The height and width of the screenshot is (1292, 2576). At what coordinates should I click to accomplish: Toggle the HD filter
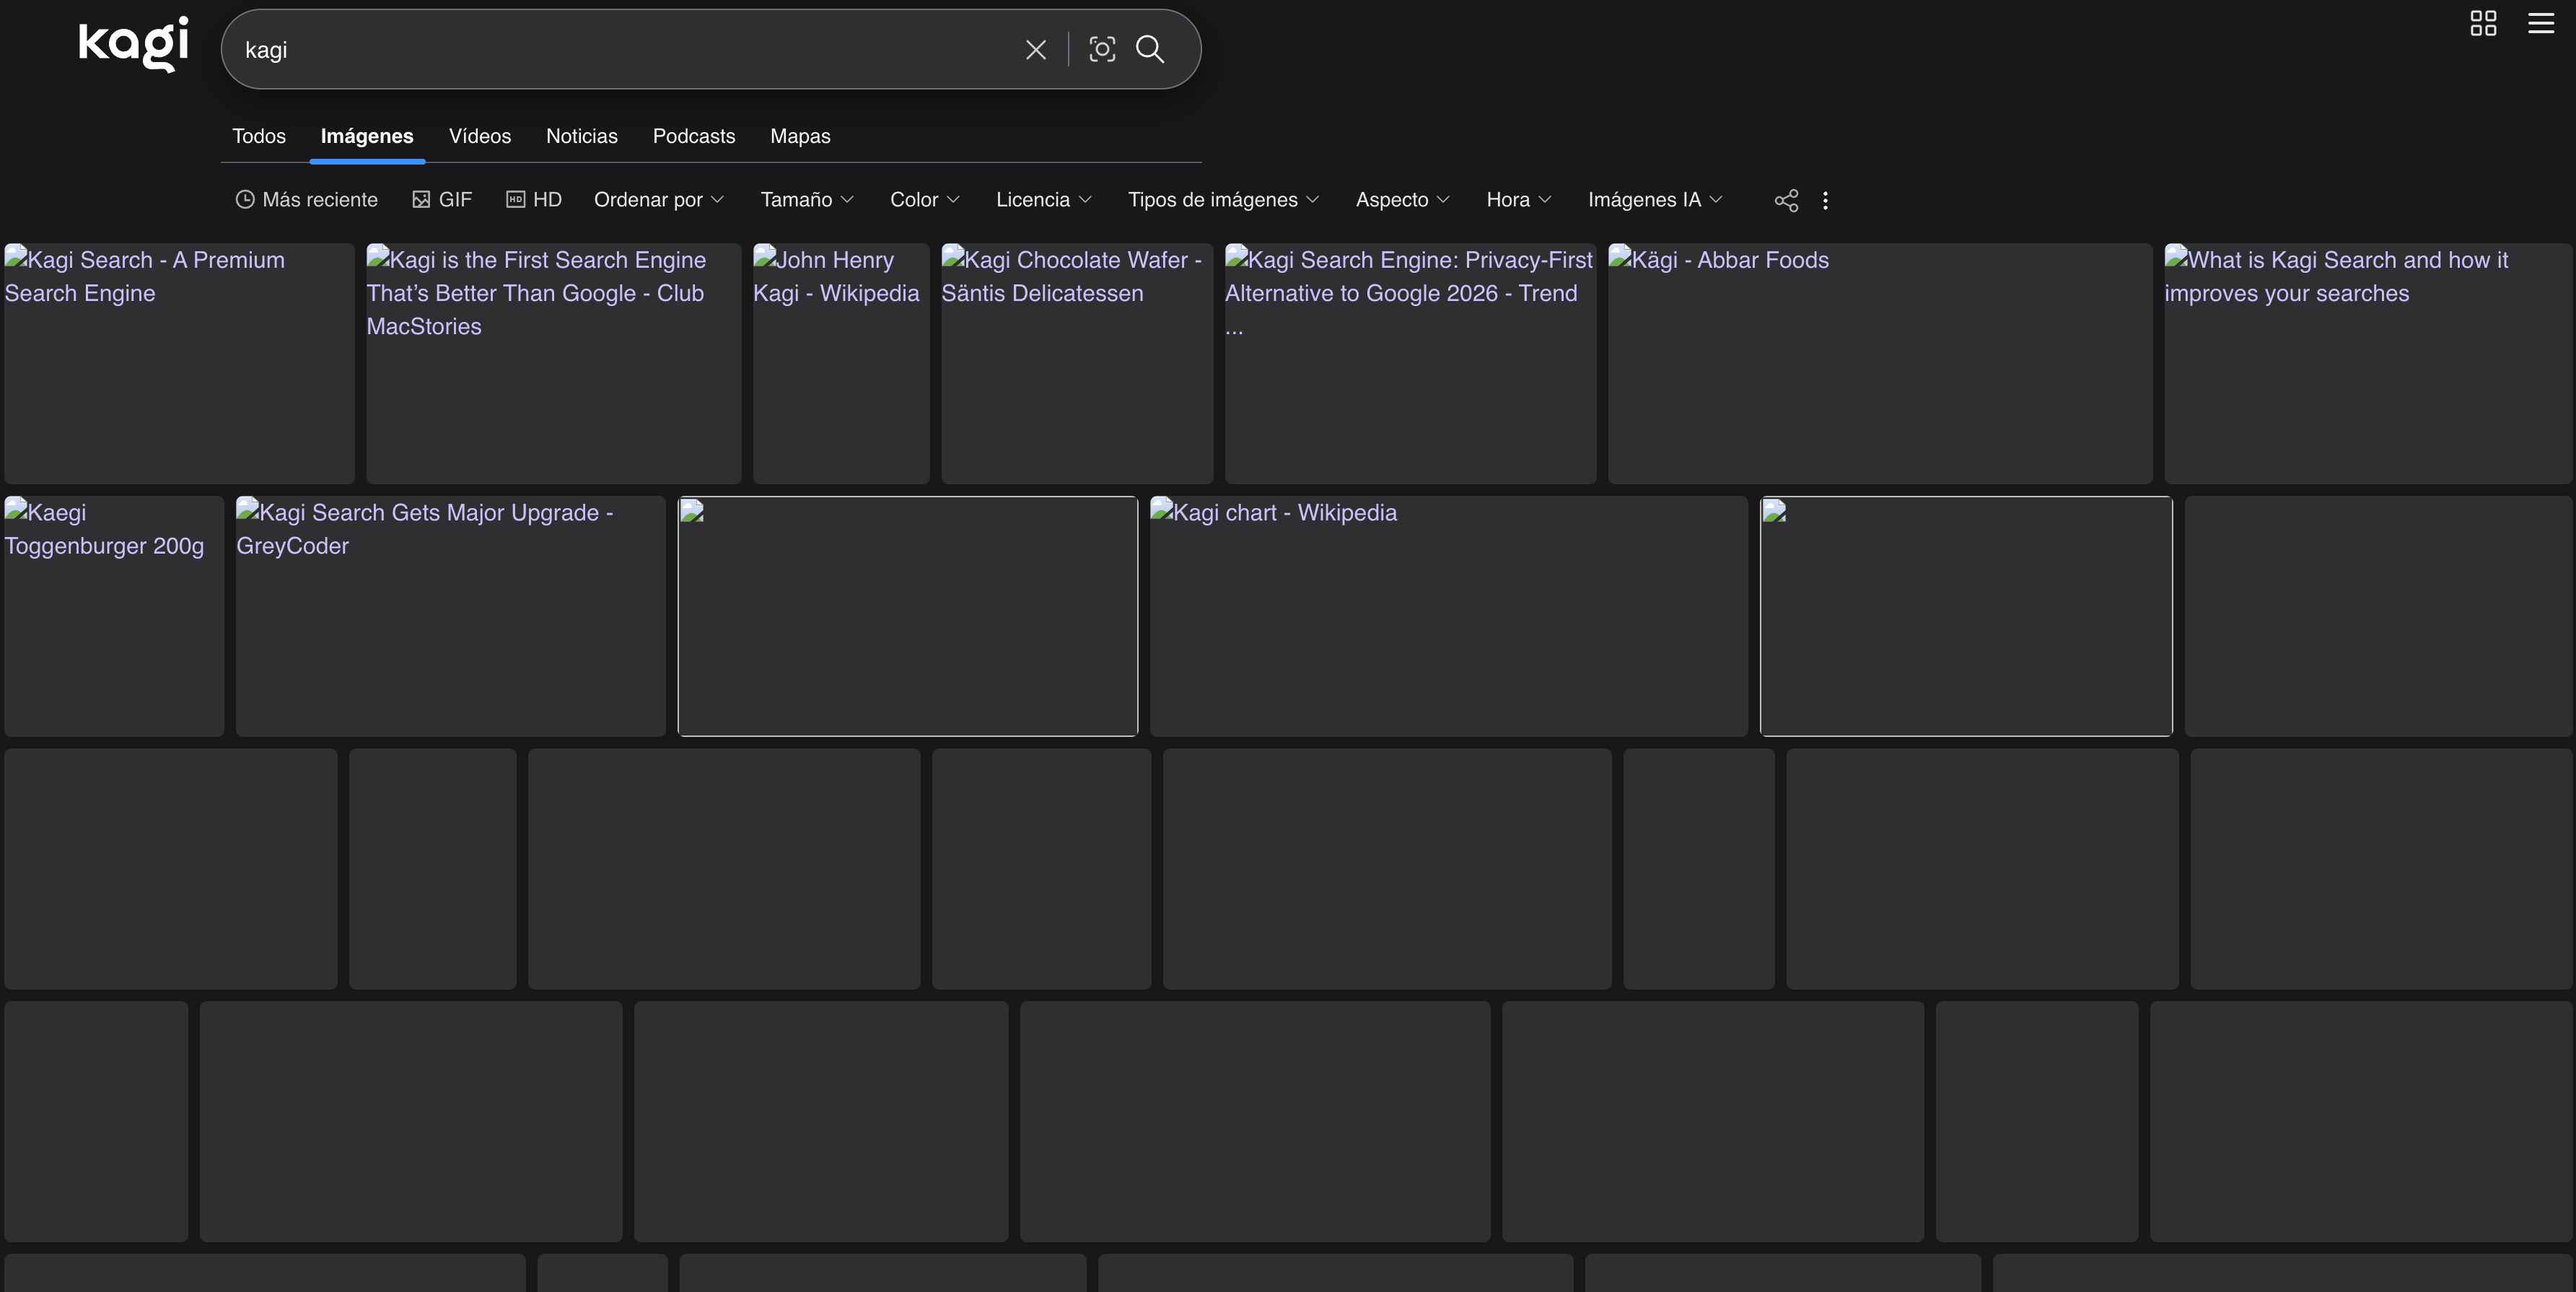534,200
